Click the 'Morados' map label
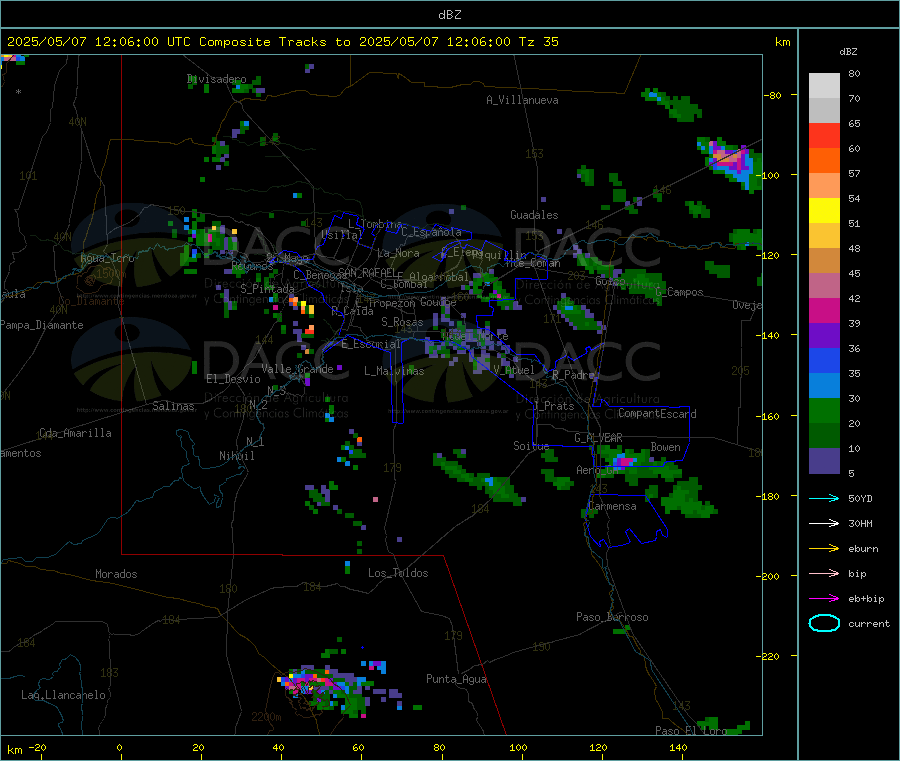Screen dimensions: 900x761 pos(116,574)
